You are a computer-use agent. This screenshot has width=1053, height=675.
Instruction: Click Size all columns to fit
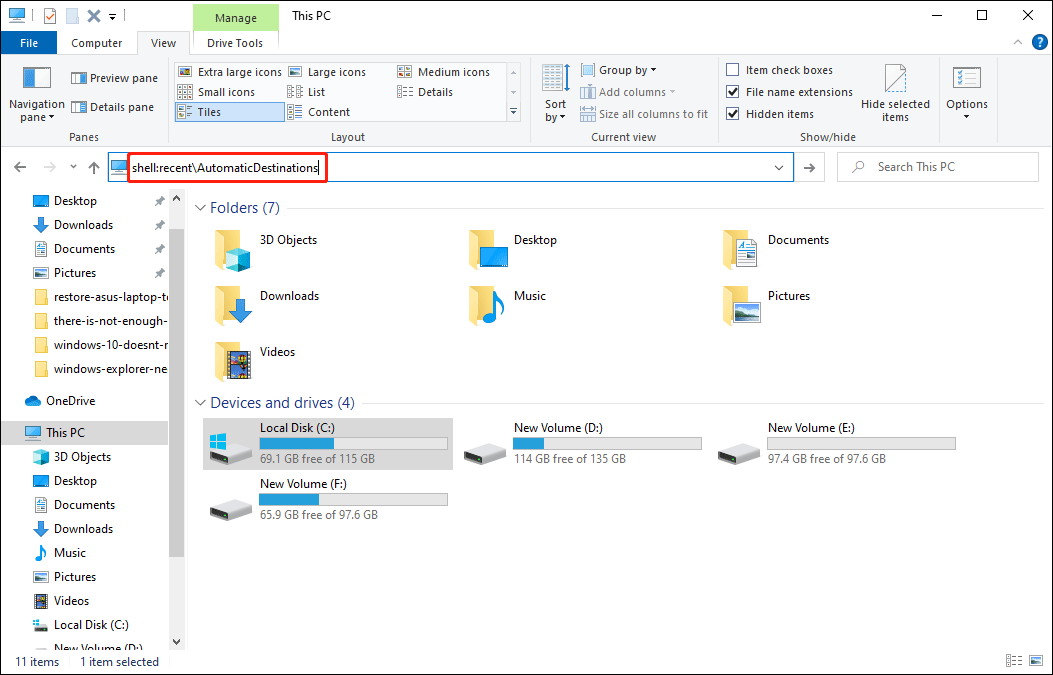644,114
